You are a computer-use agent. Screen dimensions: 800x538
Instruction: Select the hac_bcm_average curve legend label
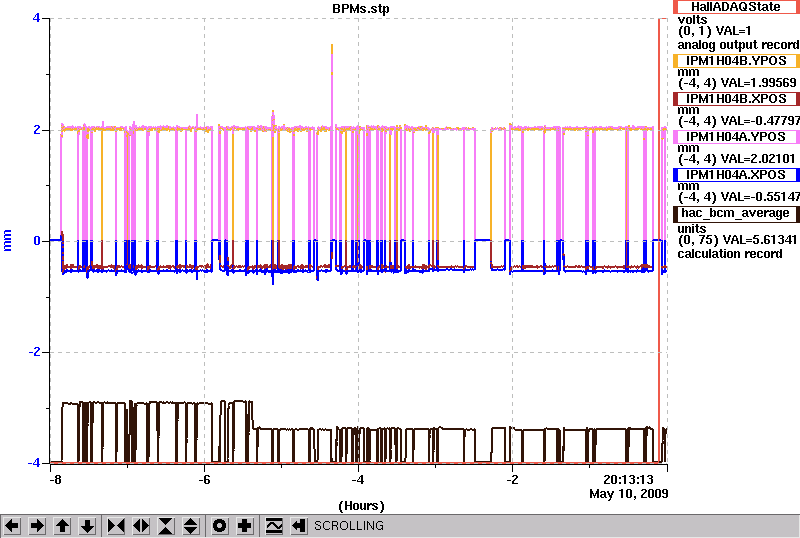pyautogui.click(x=736, y=213)
